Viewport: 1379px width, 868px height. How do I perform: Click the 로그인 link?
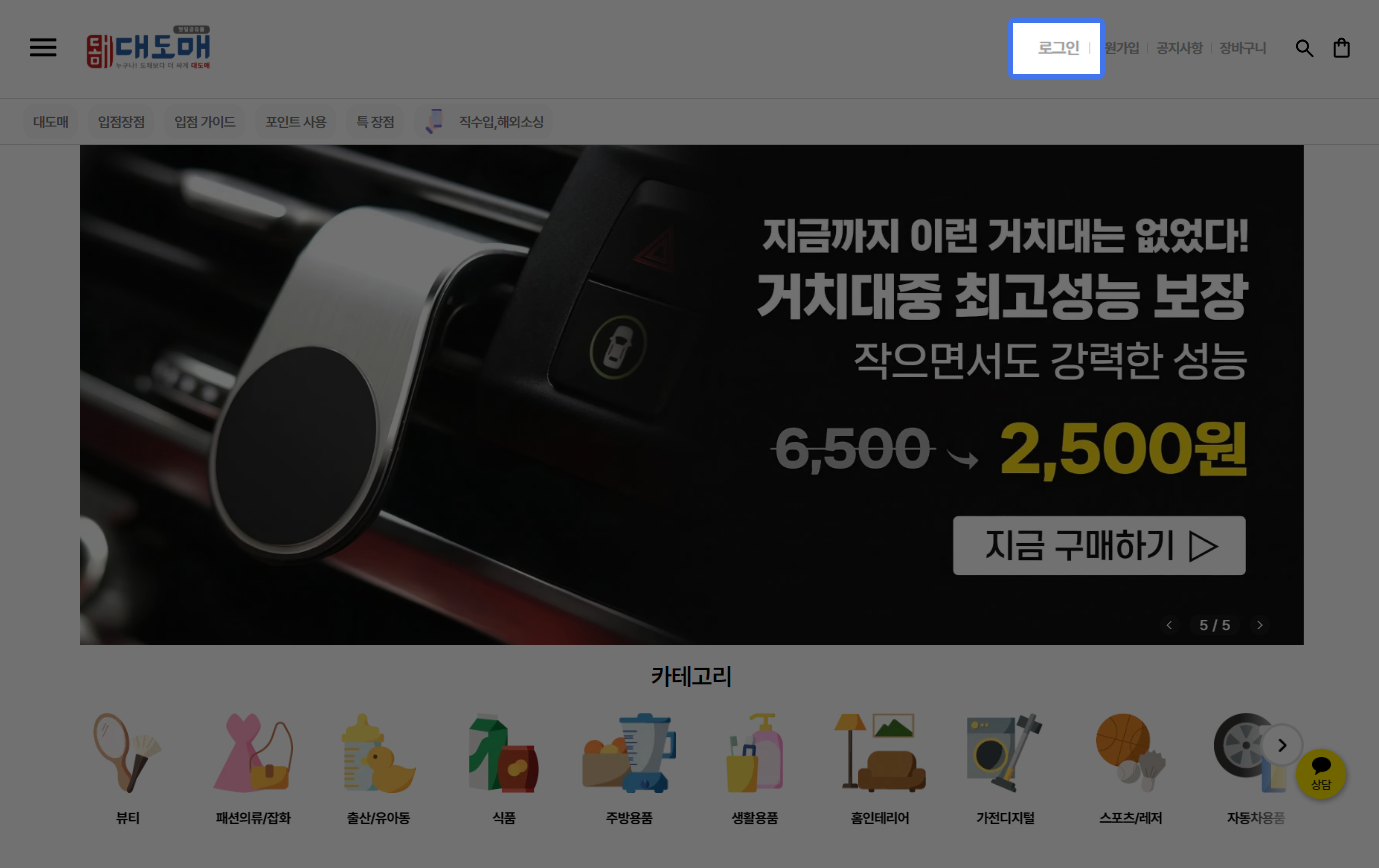click(1058, 48)
